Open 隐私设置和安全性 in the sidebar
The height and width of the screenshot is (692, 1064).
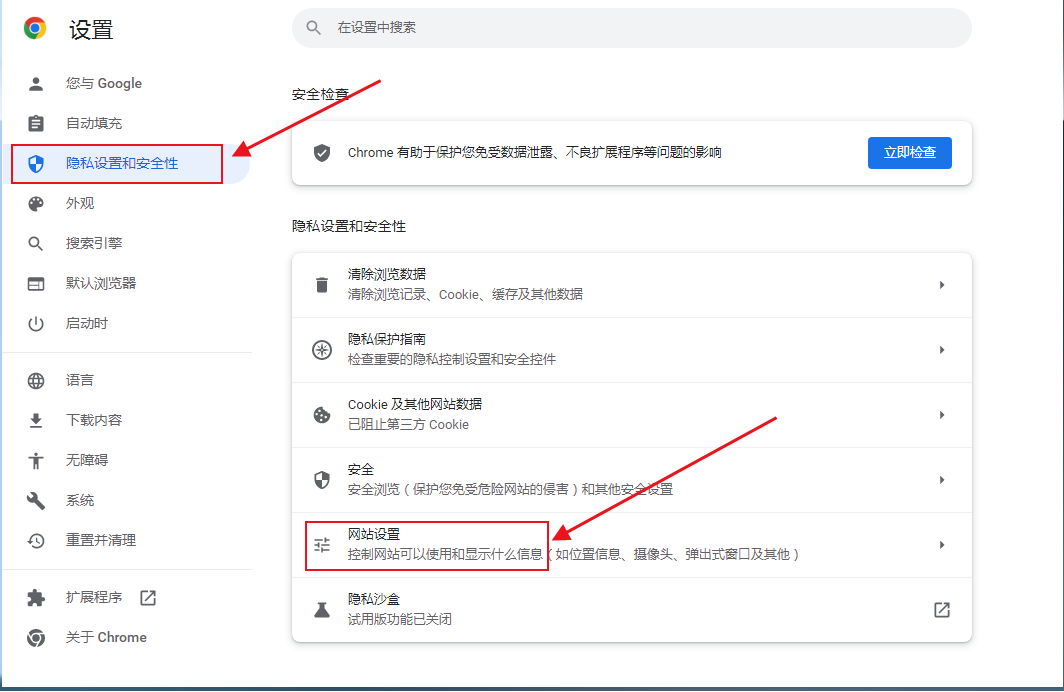(x=121, y=163)
